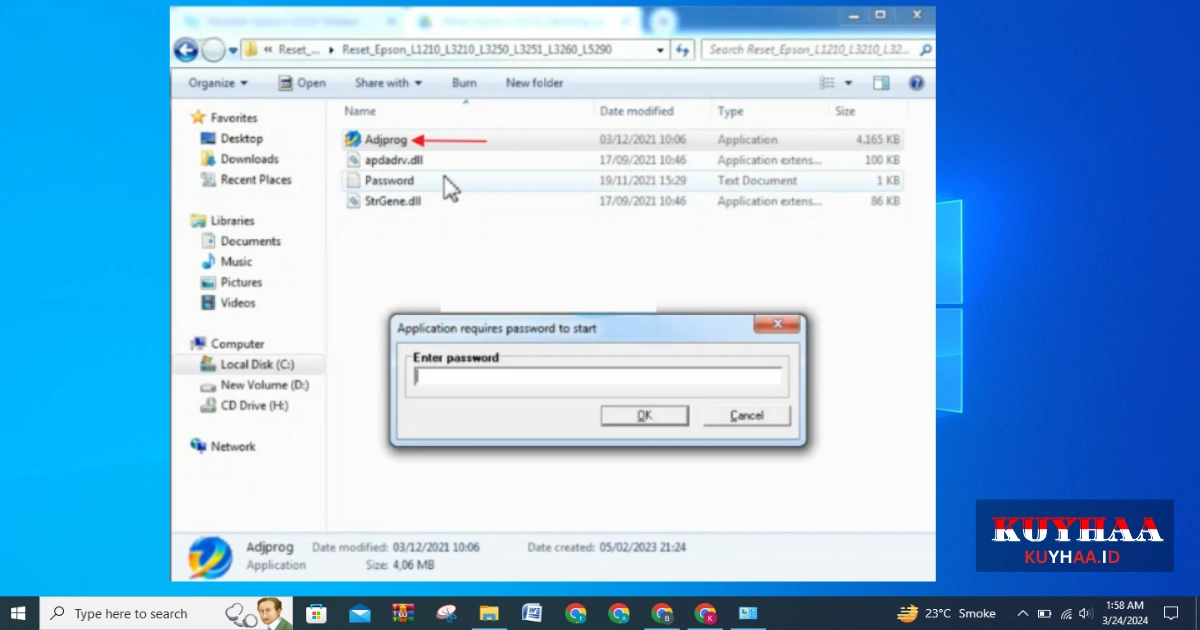The width and height of the screenshot is (1200, 630).
Task: Open Microsoft Word from the taskbar
Action: point(532,613)
